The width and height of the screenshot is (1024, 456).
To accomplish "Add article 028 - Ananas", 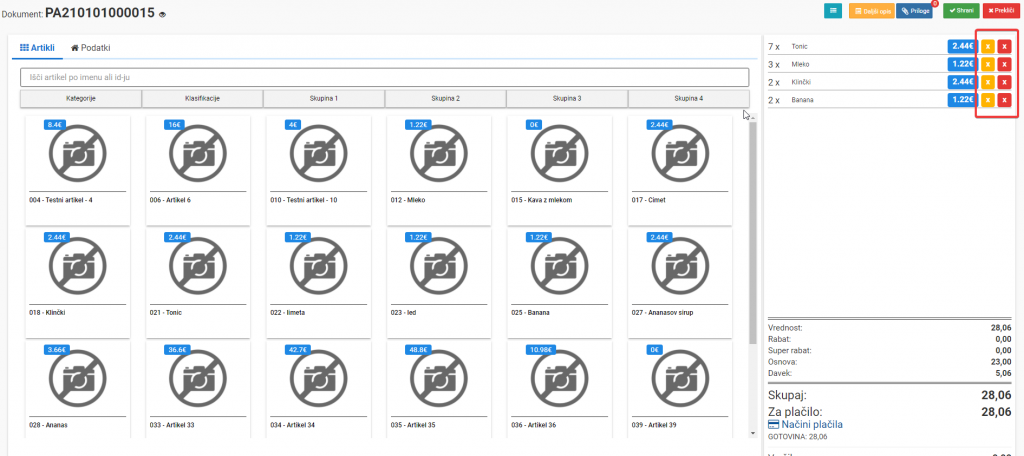I will pyautogui.click(x=78, y=389).
